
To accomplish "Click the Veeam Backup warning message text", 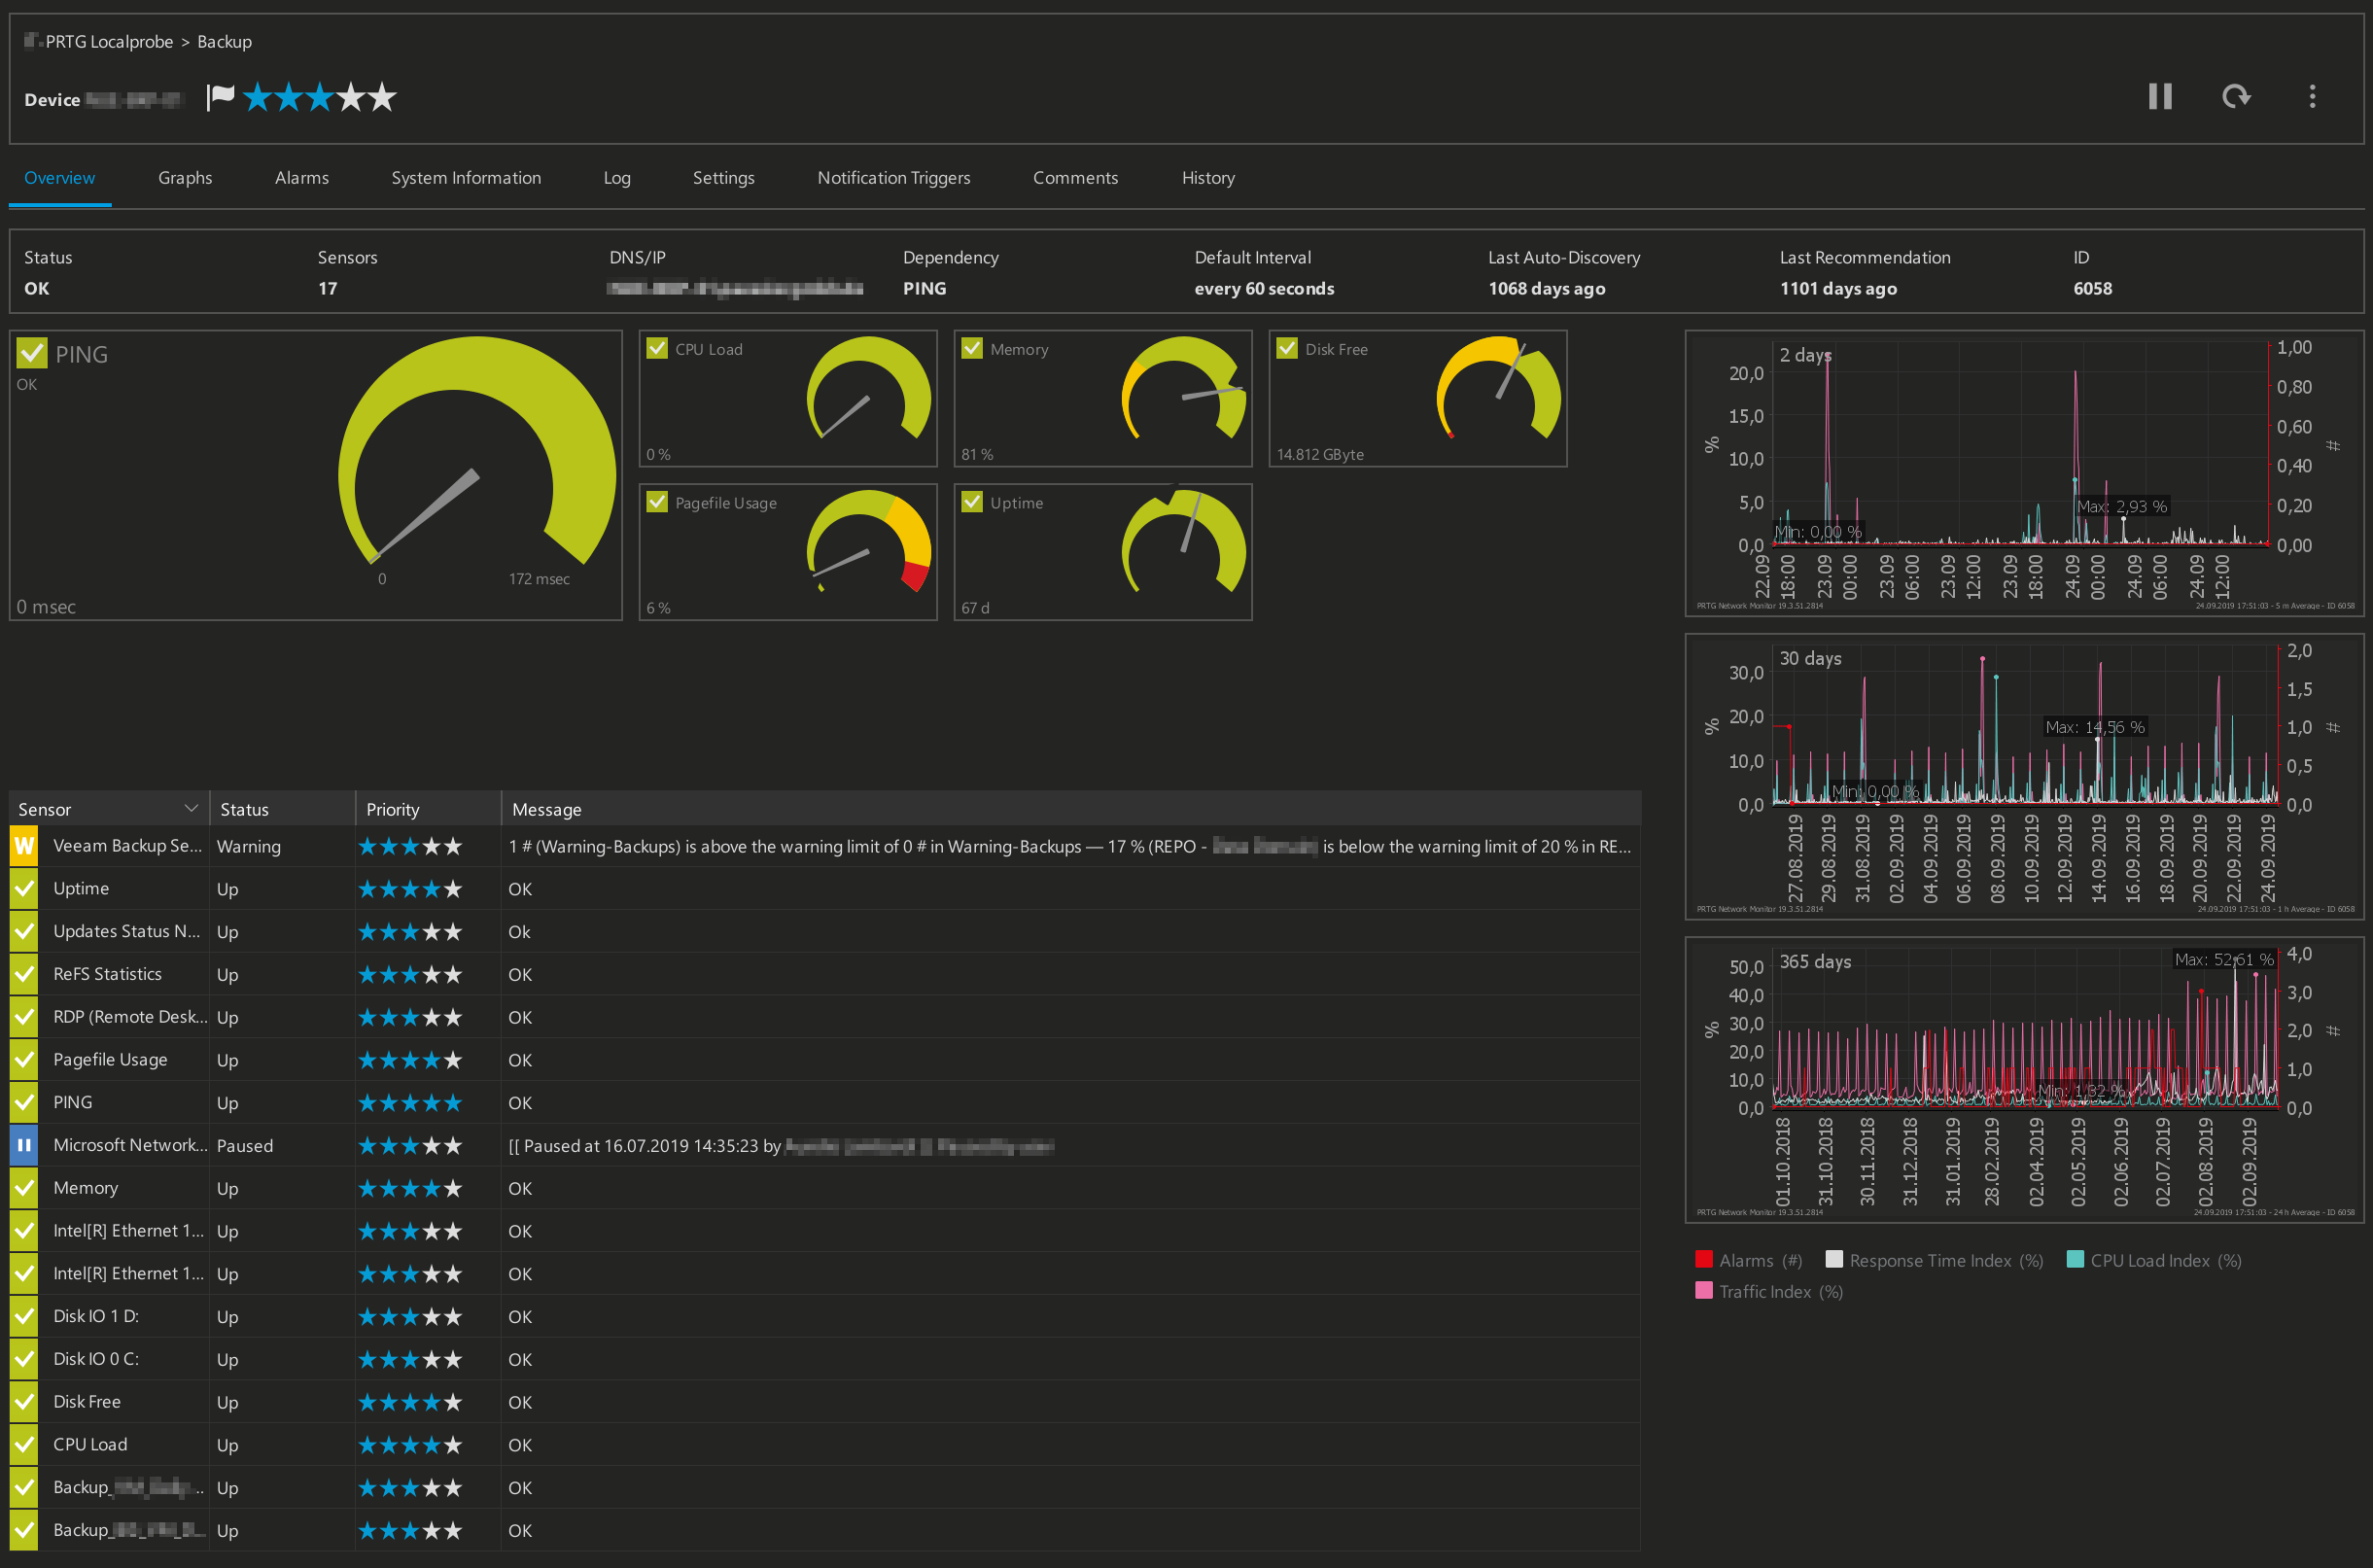I will (x=1070, y=846).
